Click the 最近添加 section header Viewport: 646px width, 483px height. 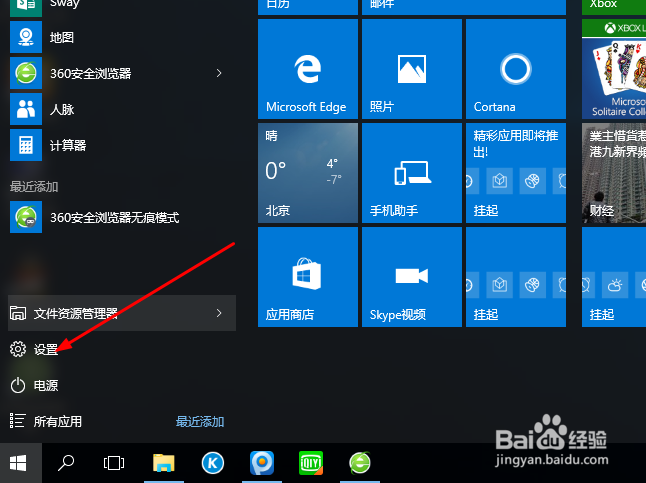click(x=34, y=187)
